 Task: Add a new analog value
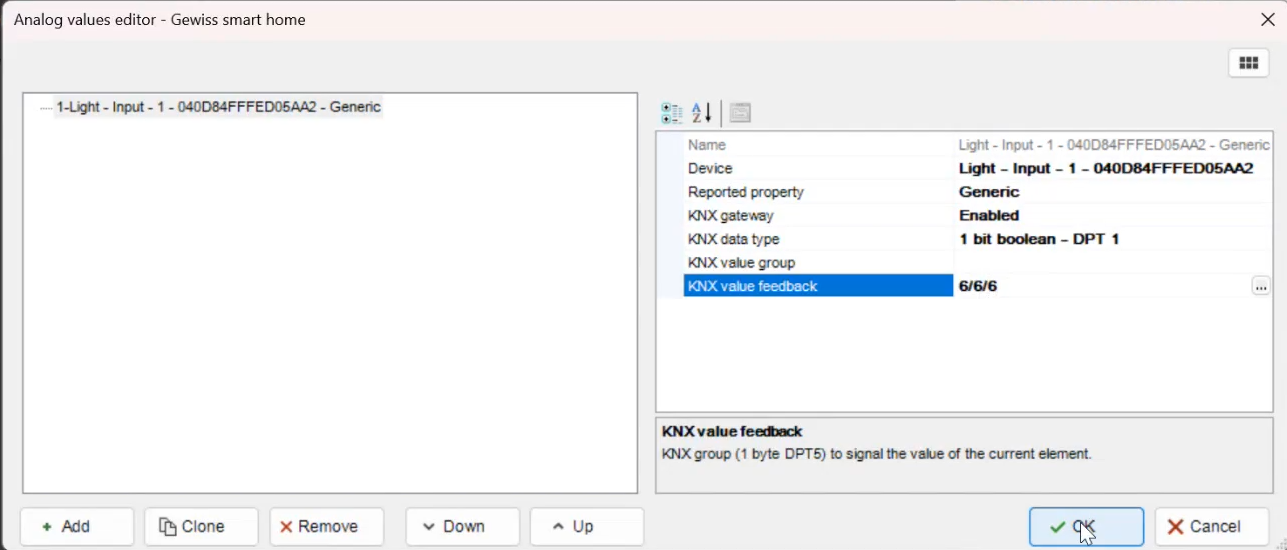[77, 527]
